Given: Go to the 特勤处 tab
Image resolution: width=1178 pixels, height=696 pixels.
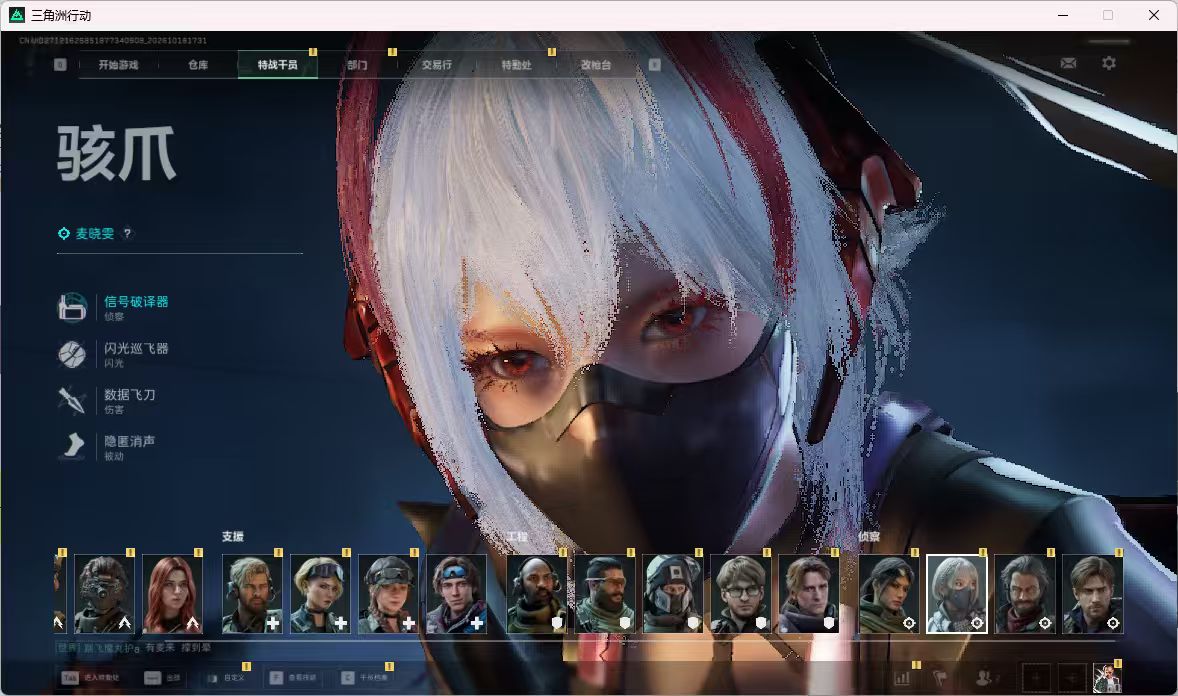Looking at the screenshot, I should 517,65.
